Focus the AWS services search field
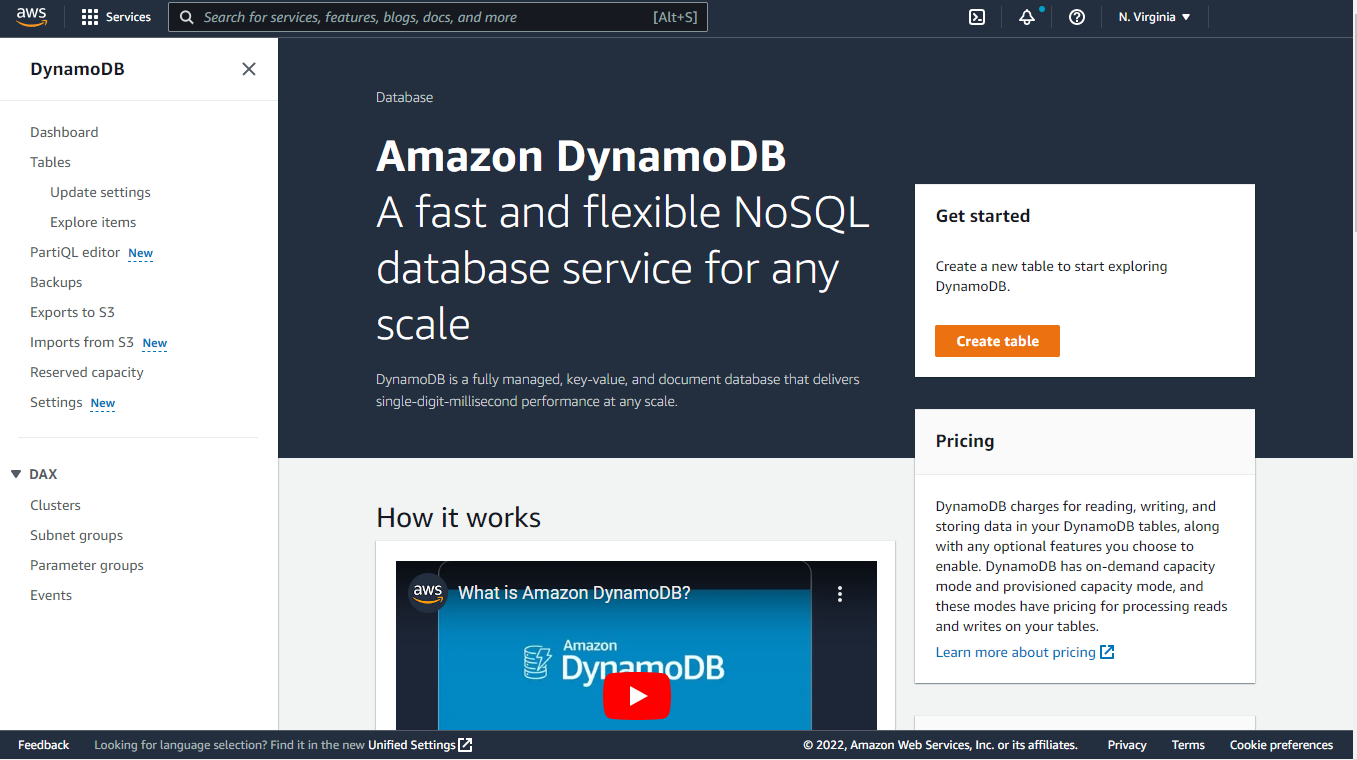Viewport: 1357px width, 760px height. [438, 17]
